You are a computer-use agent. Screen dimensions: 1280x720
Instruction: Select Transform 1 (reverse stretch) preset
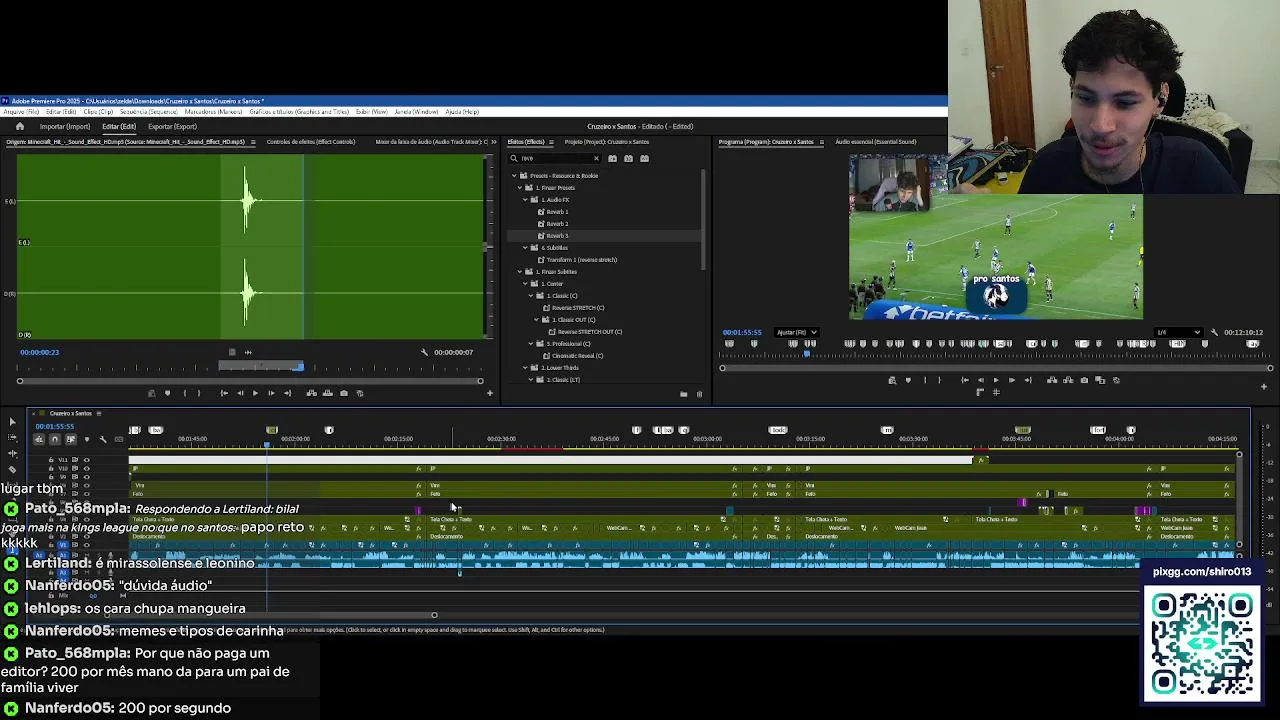[581, 260]
